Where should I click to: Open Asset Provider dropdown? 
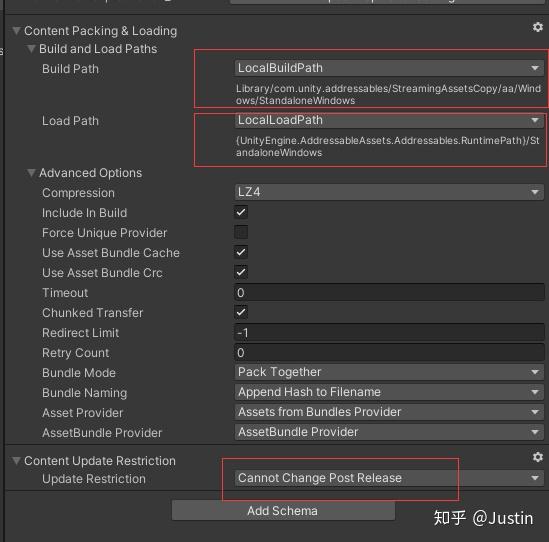[389, 412]
